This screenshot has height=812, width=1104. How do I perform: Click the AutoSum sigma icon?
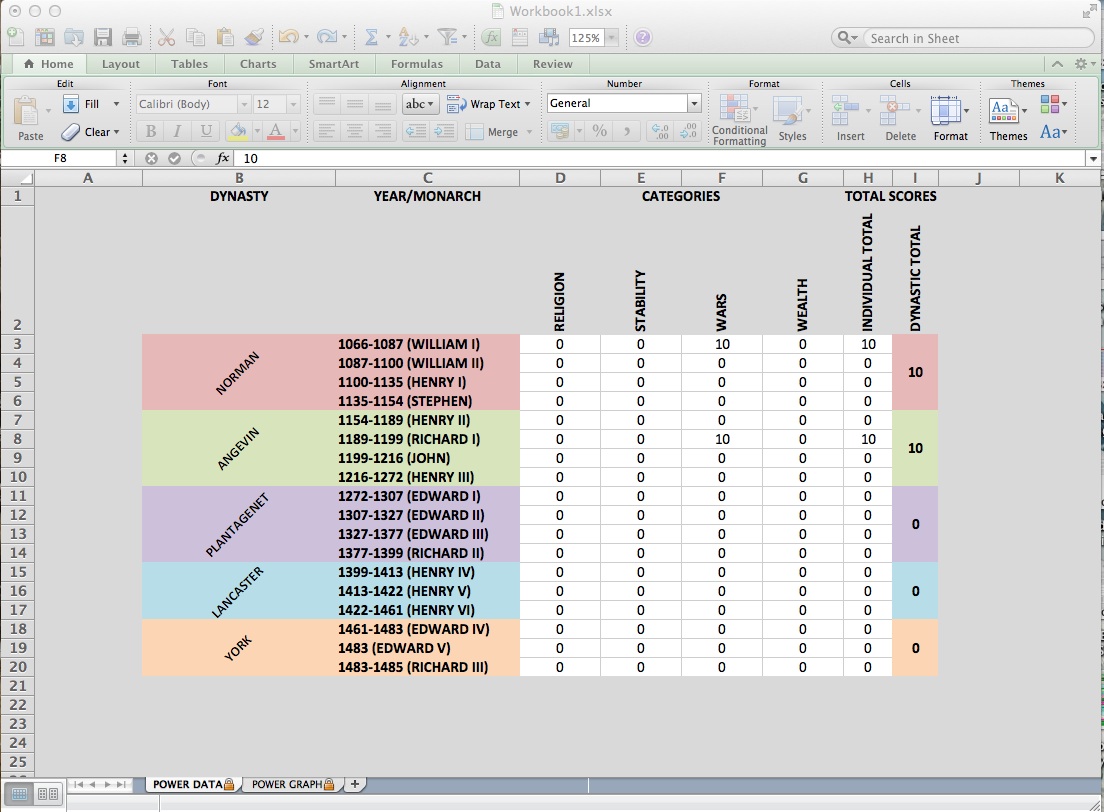tap(371, 38)
